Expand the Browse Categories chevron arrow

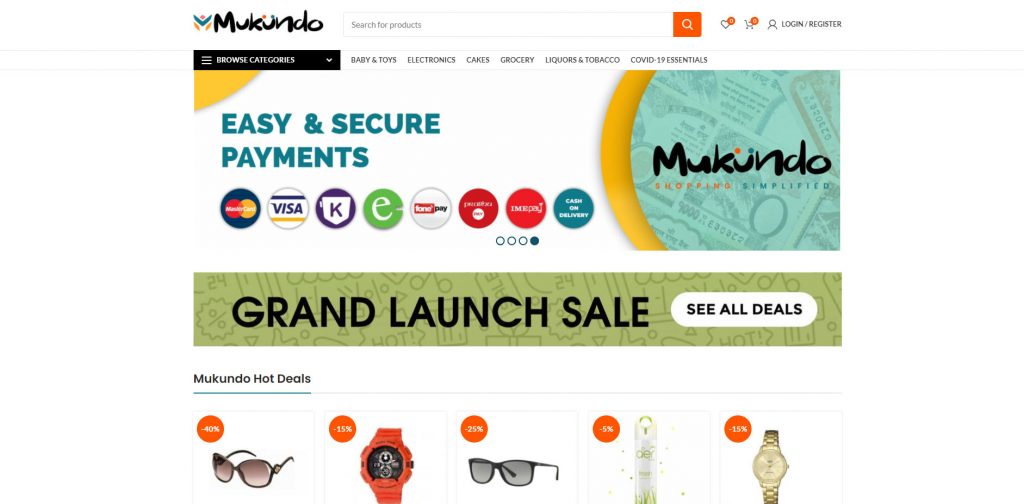coord(329,60)
